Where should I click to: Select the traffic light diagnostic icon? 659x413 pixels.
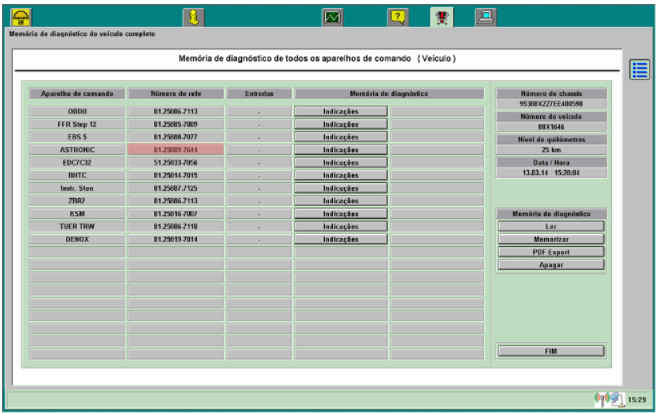tap(441, 16)
